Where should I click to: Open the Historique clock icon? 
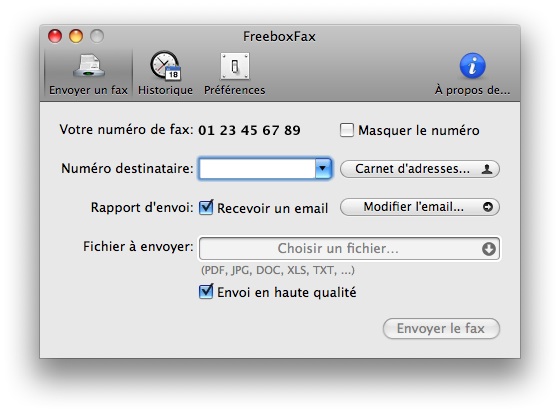[165, 66]
